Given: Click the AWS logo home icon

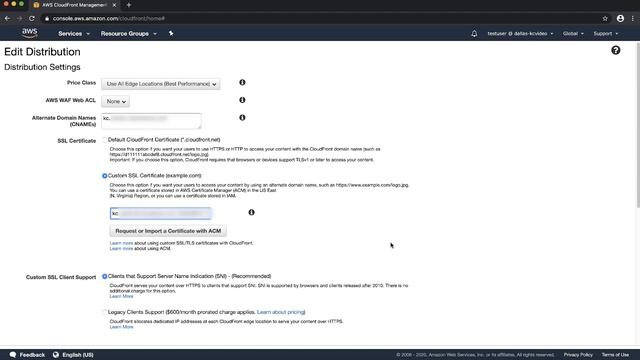Looking at the screenshot, I should (x=29, y=33).
